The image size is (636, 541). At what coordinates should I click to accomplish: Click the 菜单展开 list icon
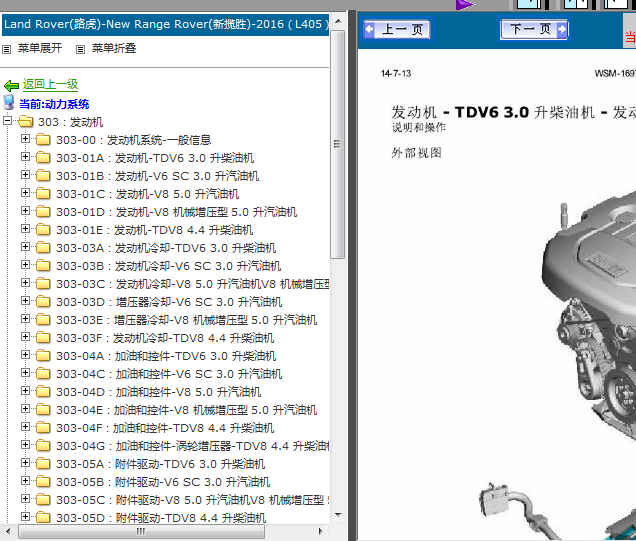coord(6,49)
